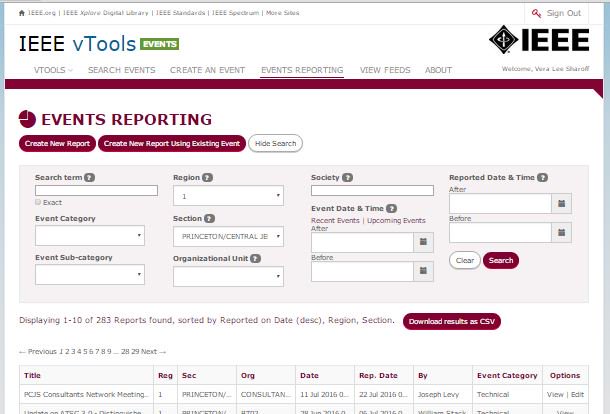Click the maroon Search button

[x=501, y=260]
